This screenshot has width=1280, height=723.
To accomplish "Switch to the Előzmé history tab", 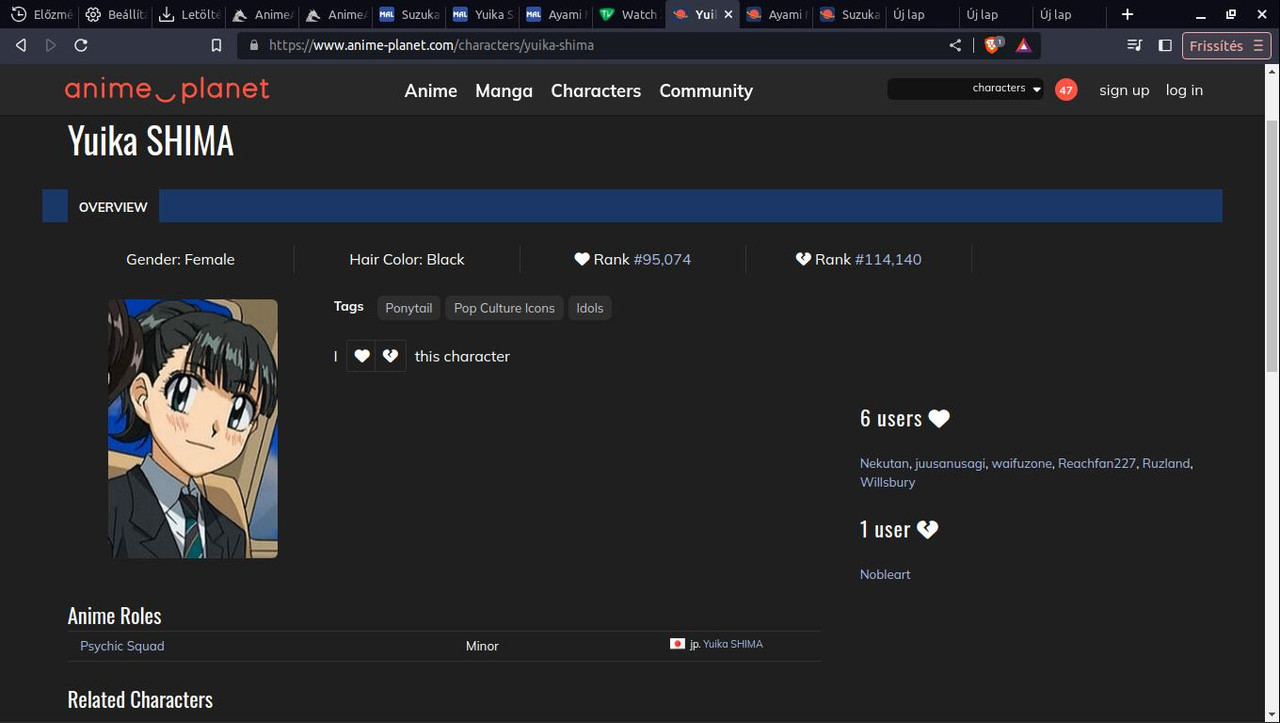I will click(42, 14).
